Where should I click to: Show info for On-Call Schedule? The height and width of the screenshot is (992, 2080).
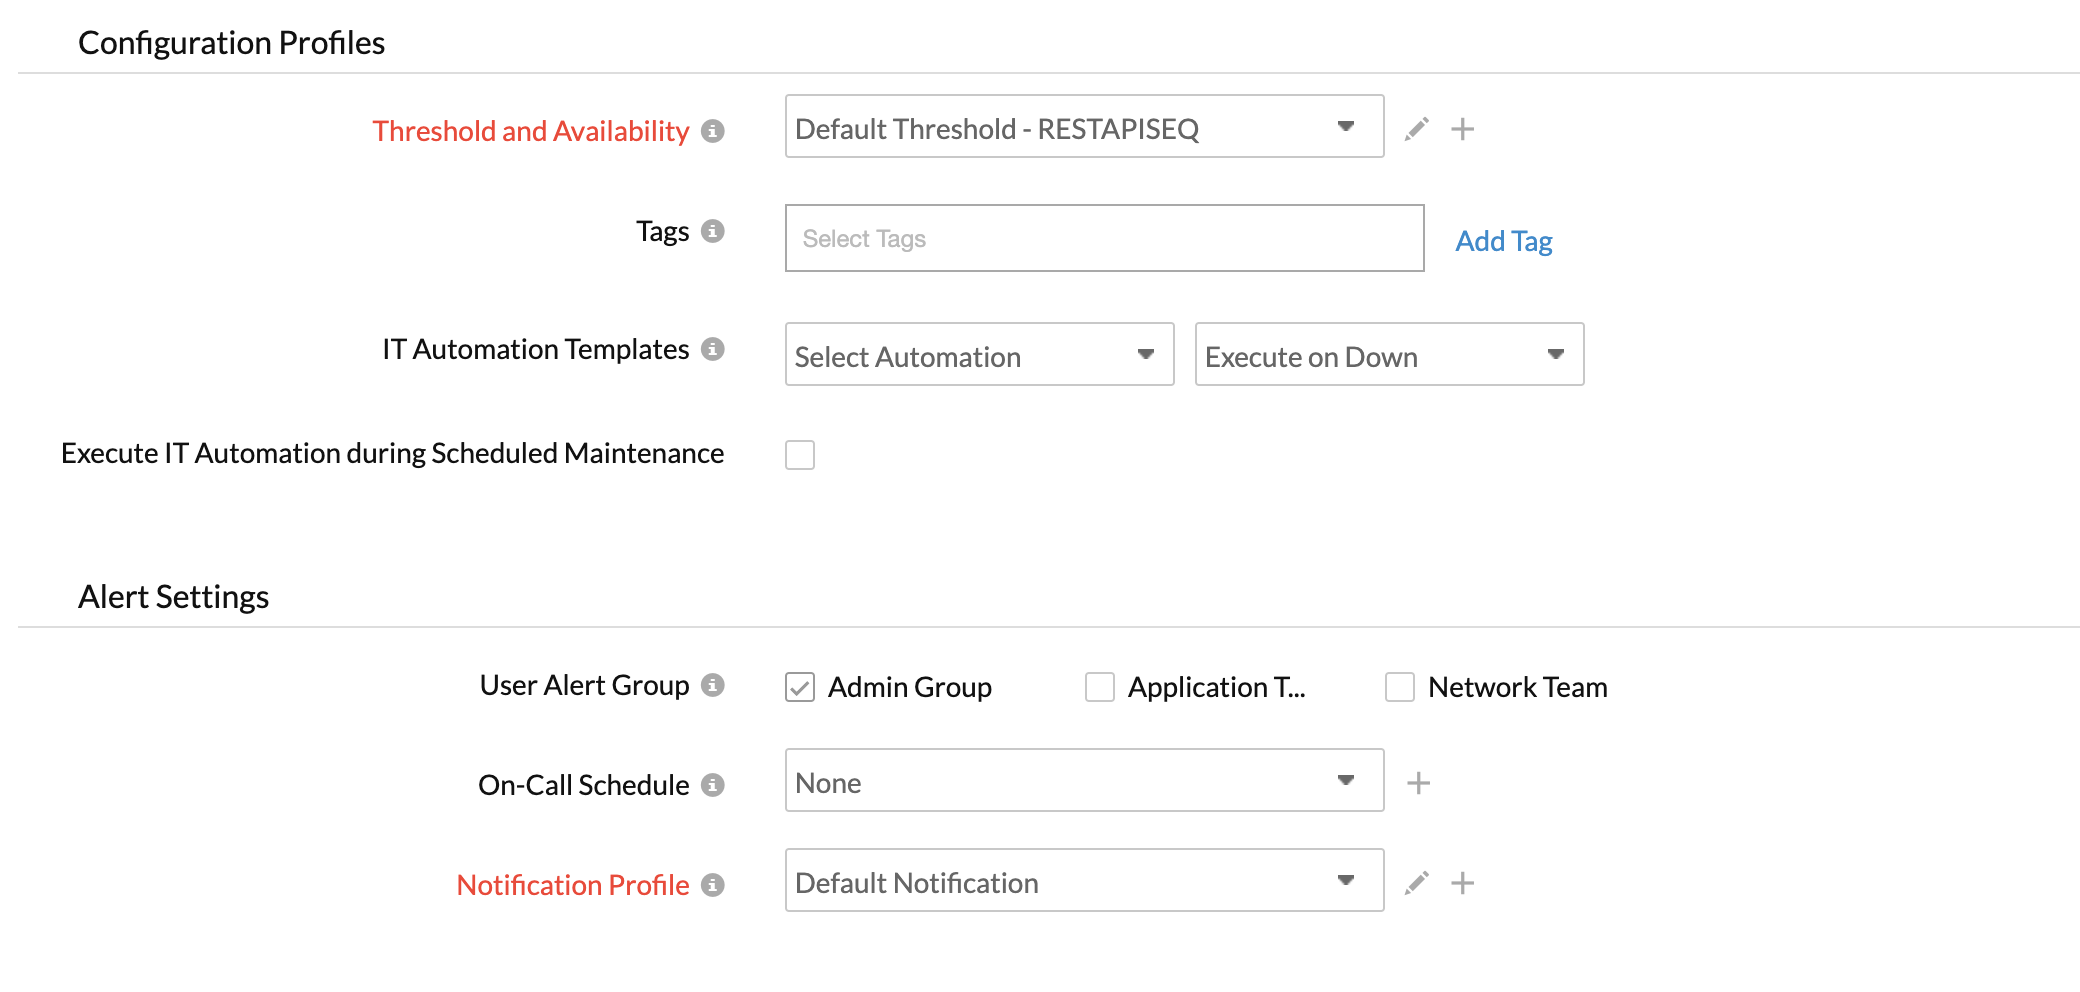tap(712, 785)
